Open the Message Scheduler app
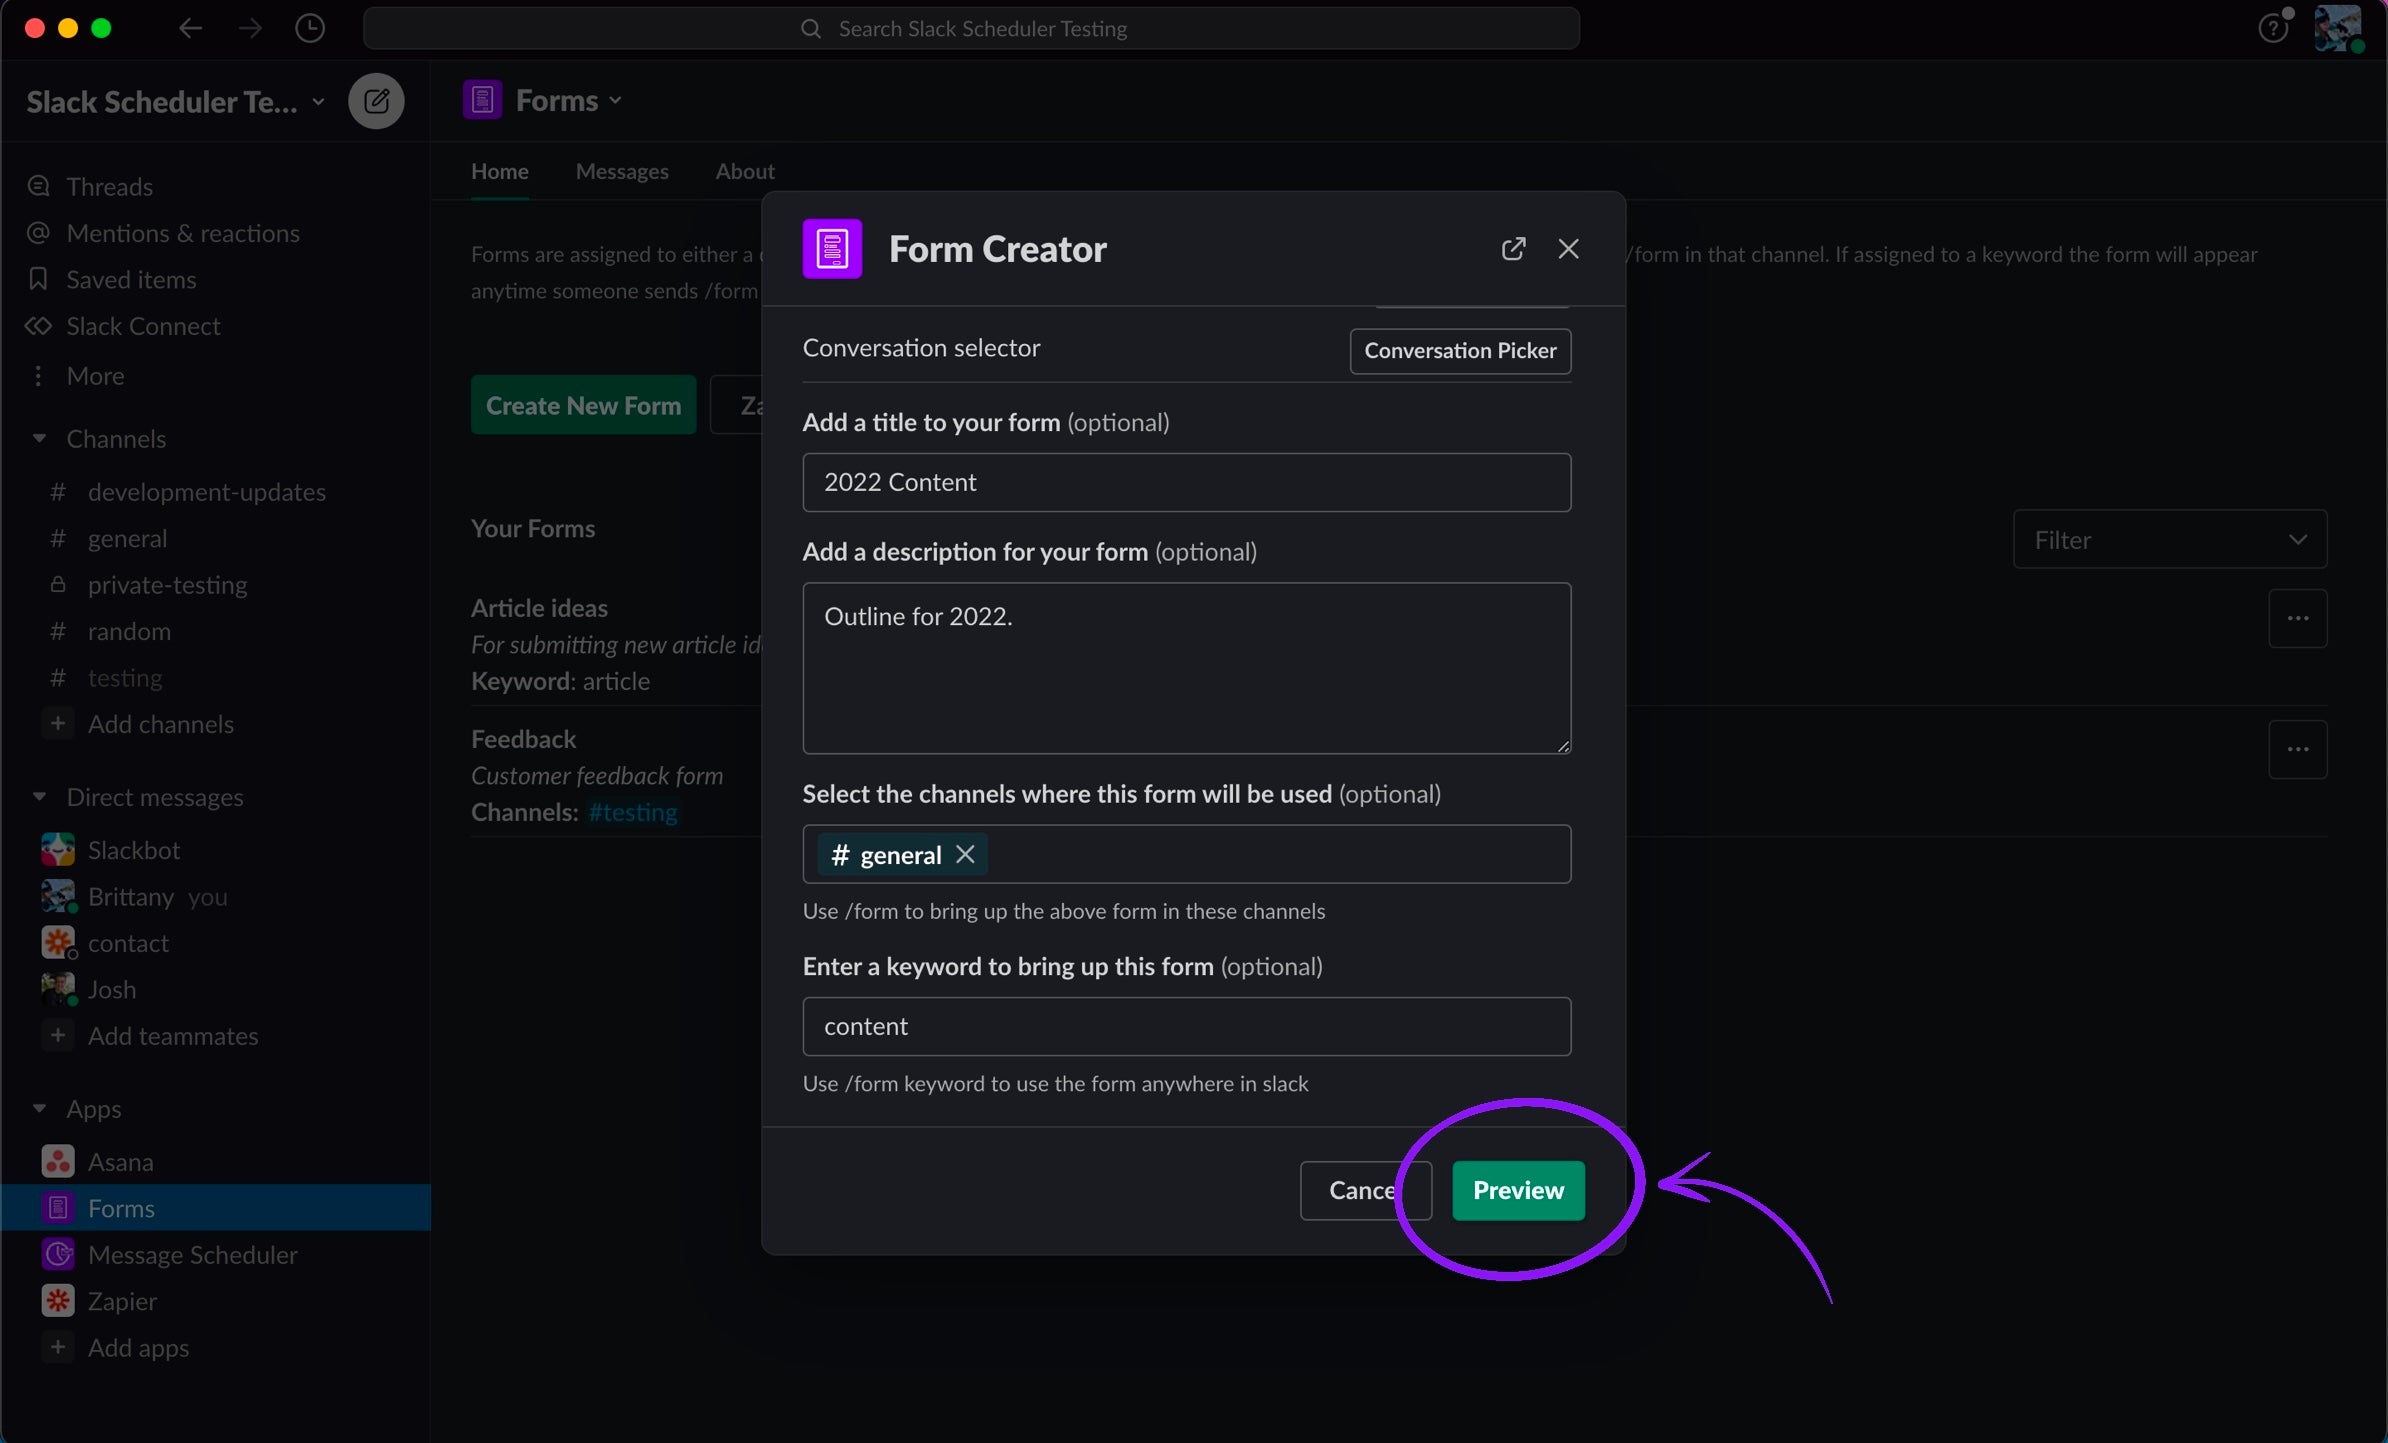2388x1443 pixels. (x=192, y=1254)
